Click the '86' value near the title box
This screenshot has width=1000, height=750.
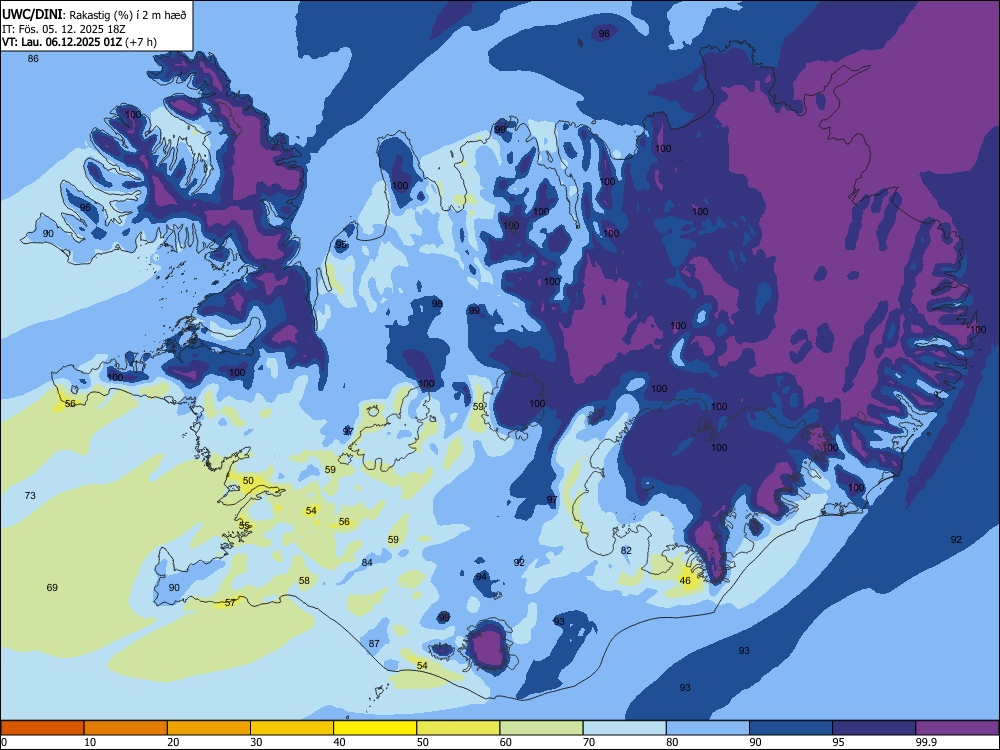(33, 59)
